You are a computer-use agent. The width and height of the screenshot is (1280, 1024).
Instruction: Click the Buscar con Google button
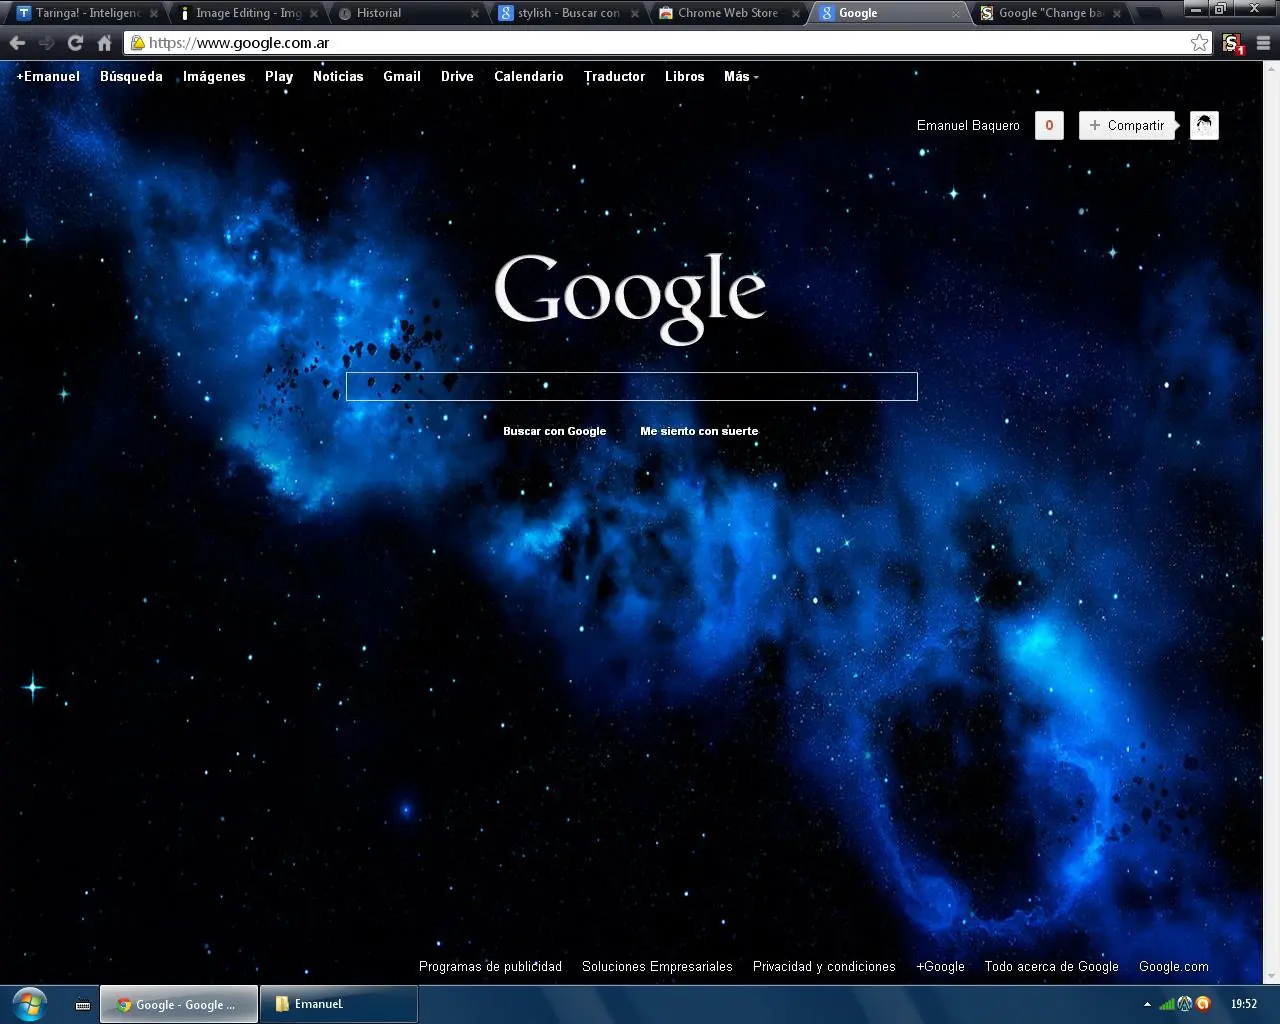[x=555, y=431]
